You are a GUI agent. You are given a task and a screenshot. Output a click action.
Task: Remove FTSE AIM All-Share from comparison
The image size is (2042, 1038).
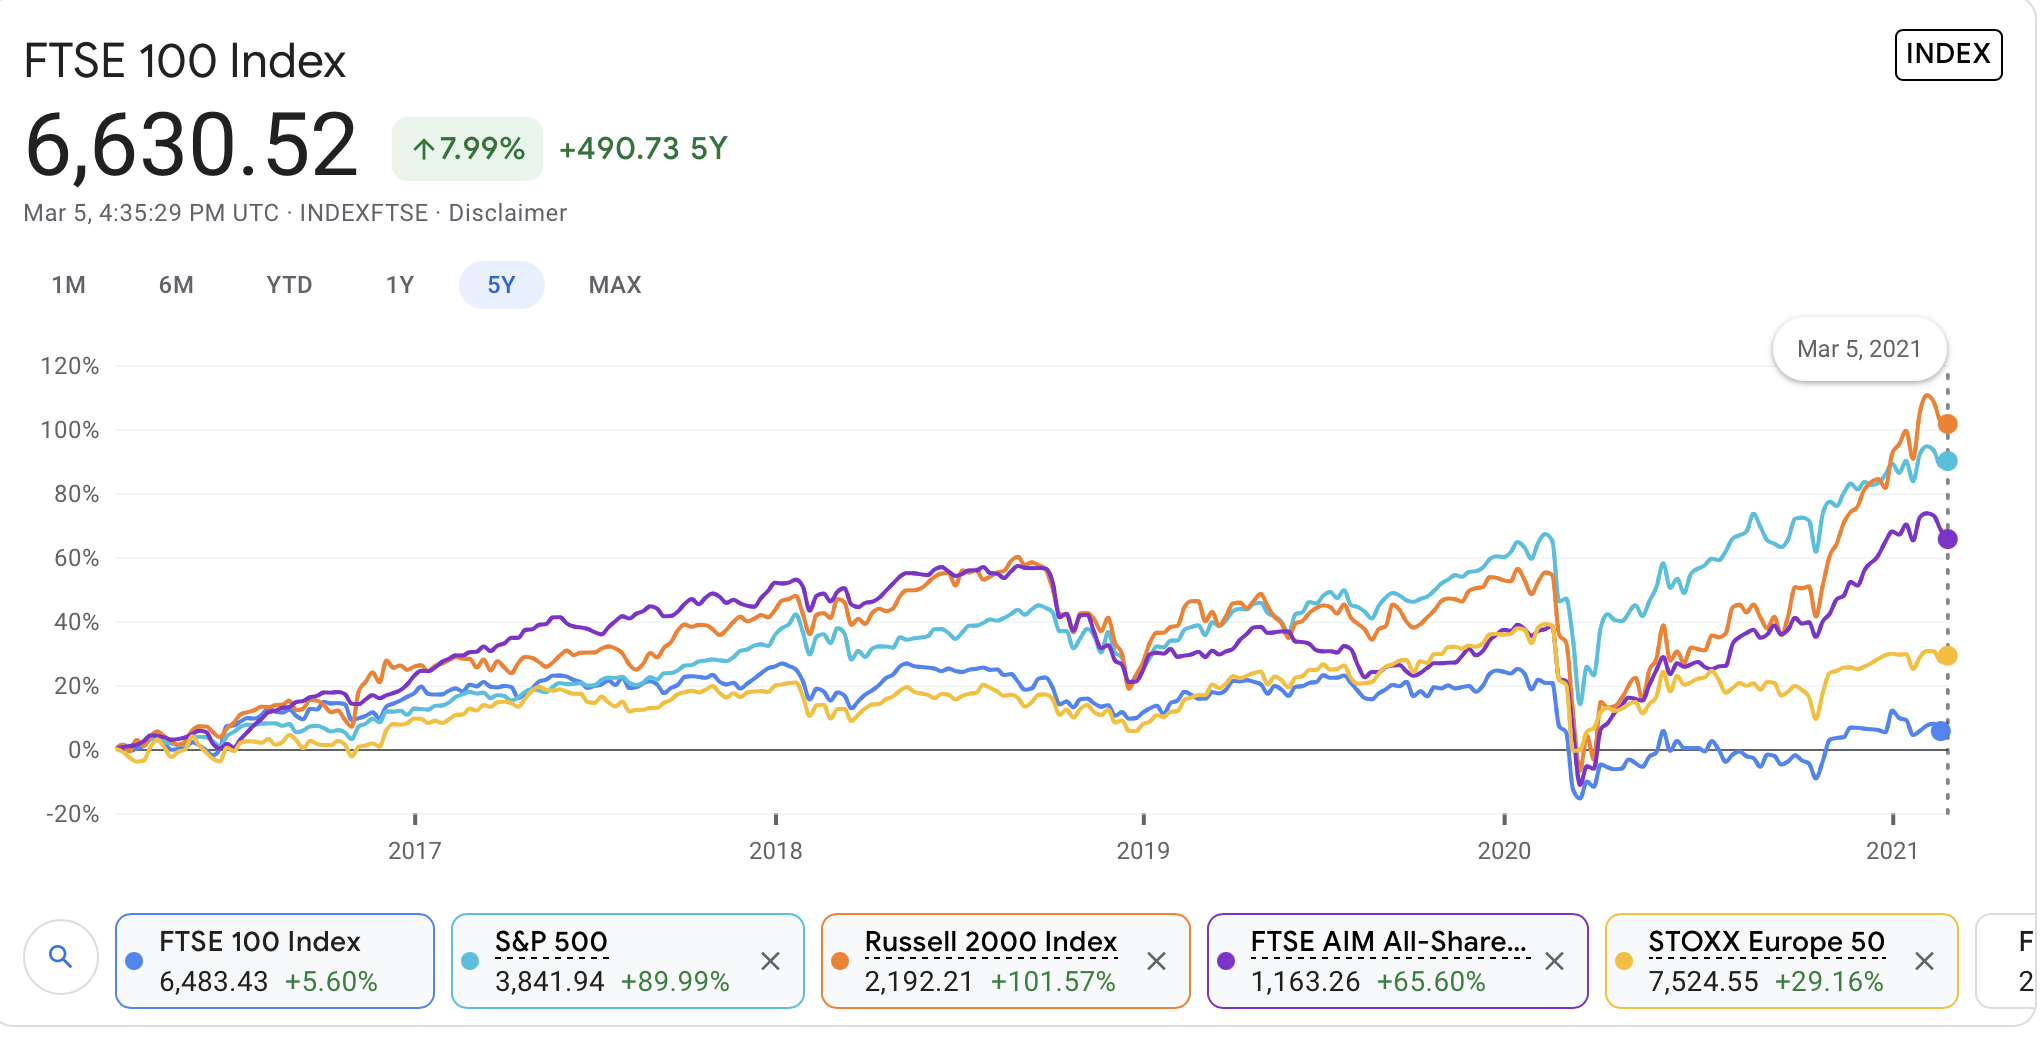coord(1554,961)
